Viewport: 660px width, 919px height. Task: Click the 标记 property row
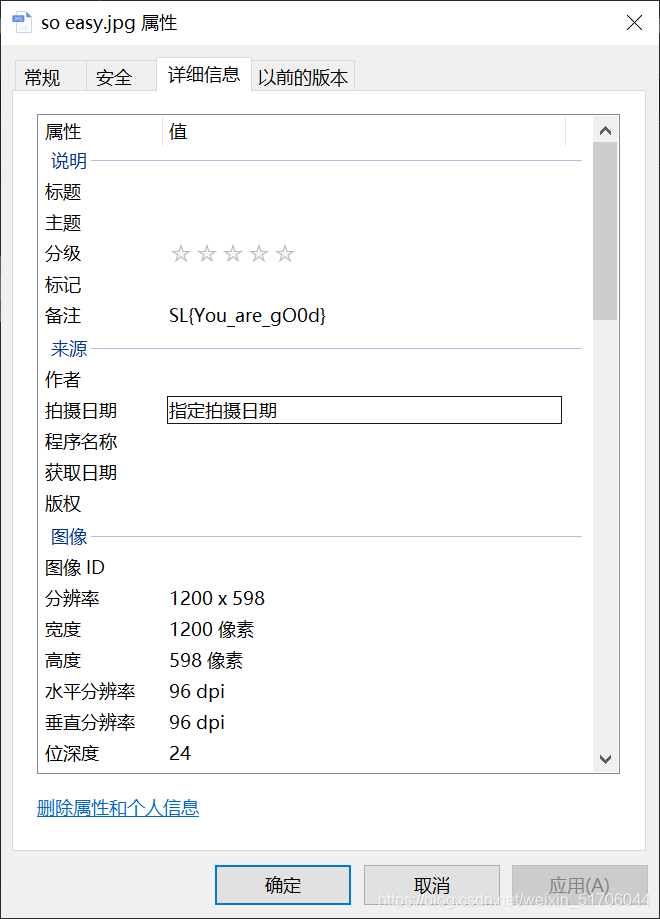[x=313, y=285]
